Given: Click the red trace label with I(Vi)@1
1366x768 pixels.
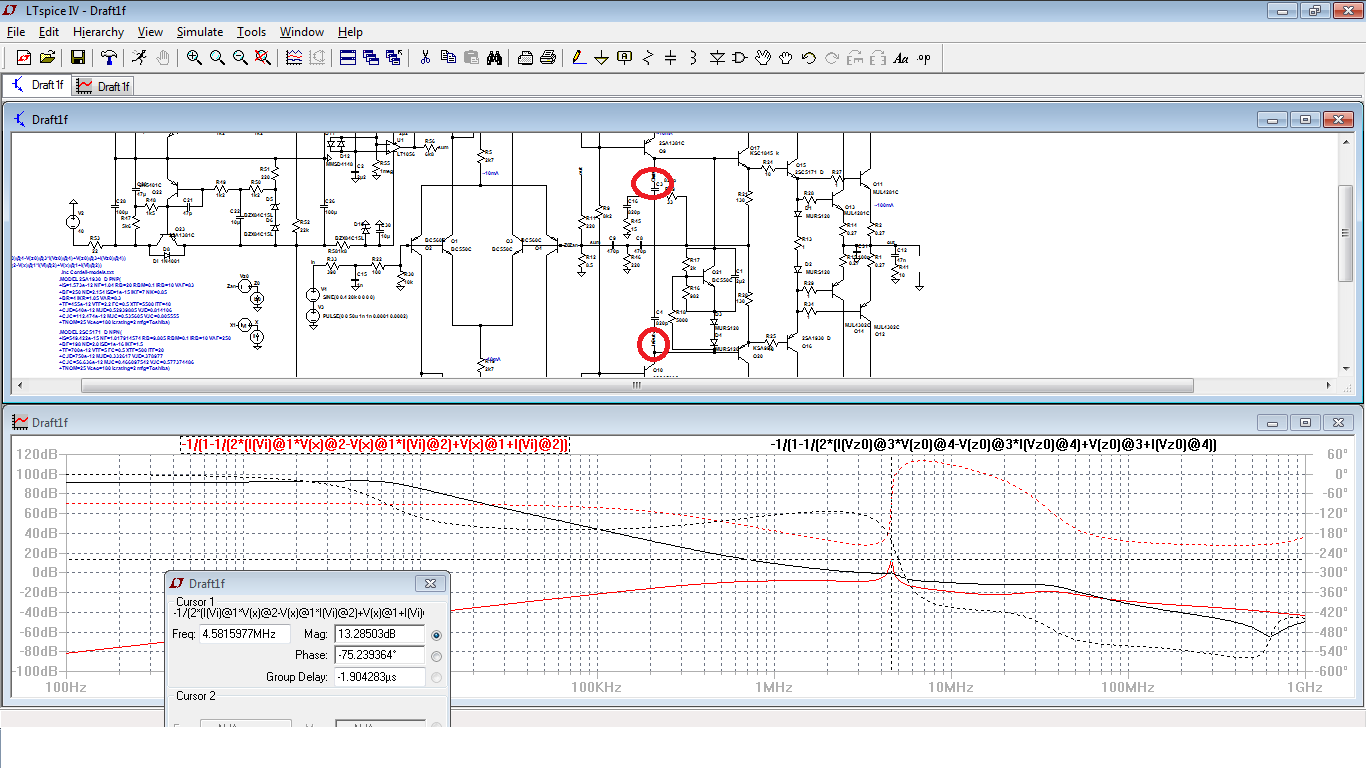Looking at the screenshot, I should (x=375, y=444).
